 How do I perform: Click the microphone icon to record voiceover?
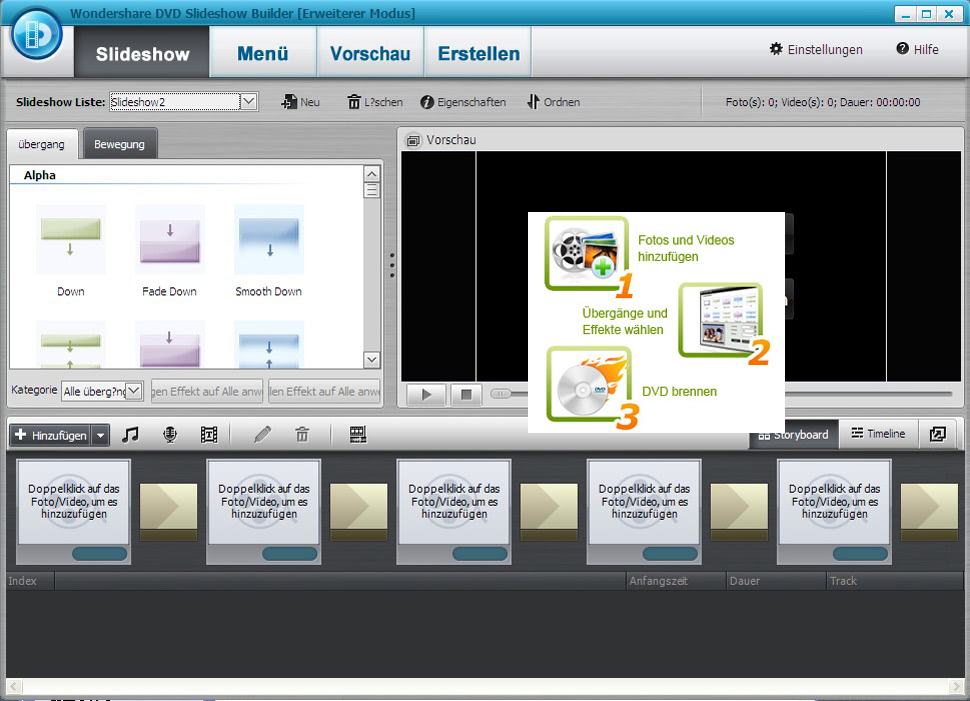(169, 434)
